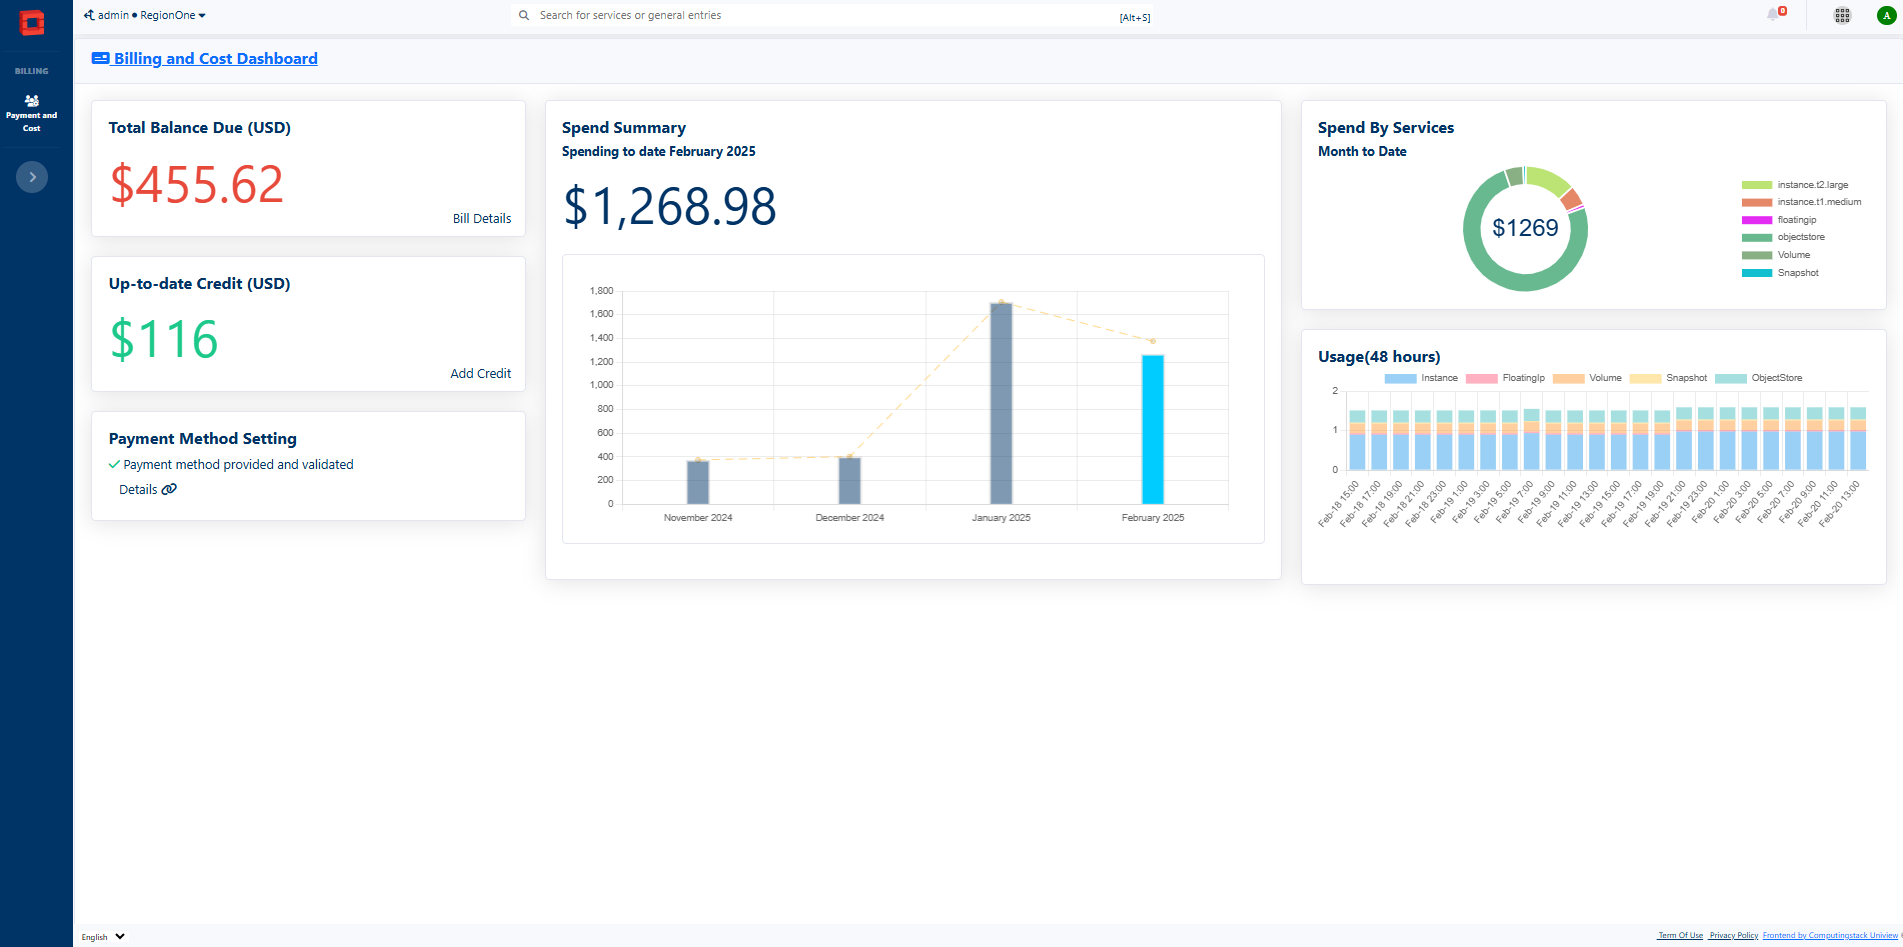Viewport: 1903px width, 947px height.
Task: Open Privacy Policy link
Action: click(1734, 936)
